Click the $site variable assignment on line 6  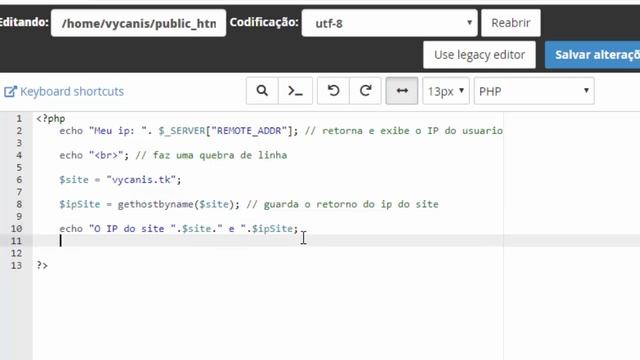74,180
